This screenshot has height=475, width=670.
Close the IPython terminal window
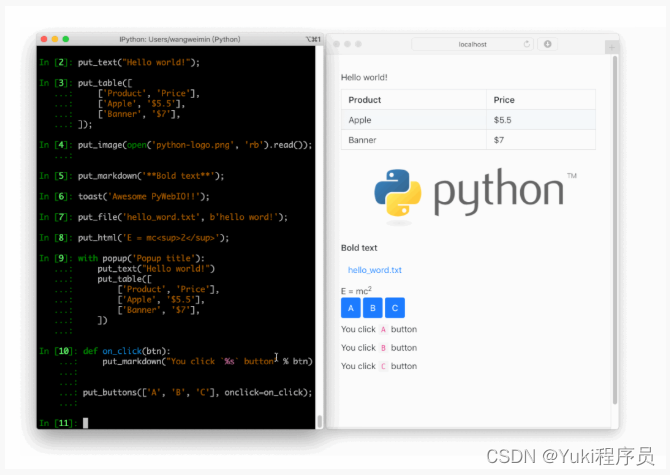[42, 39]
